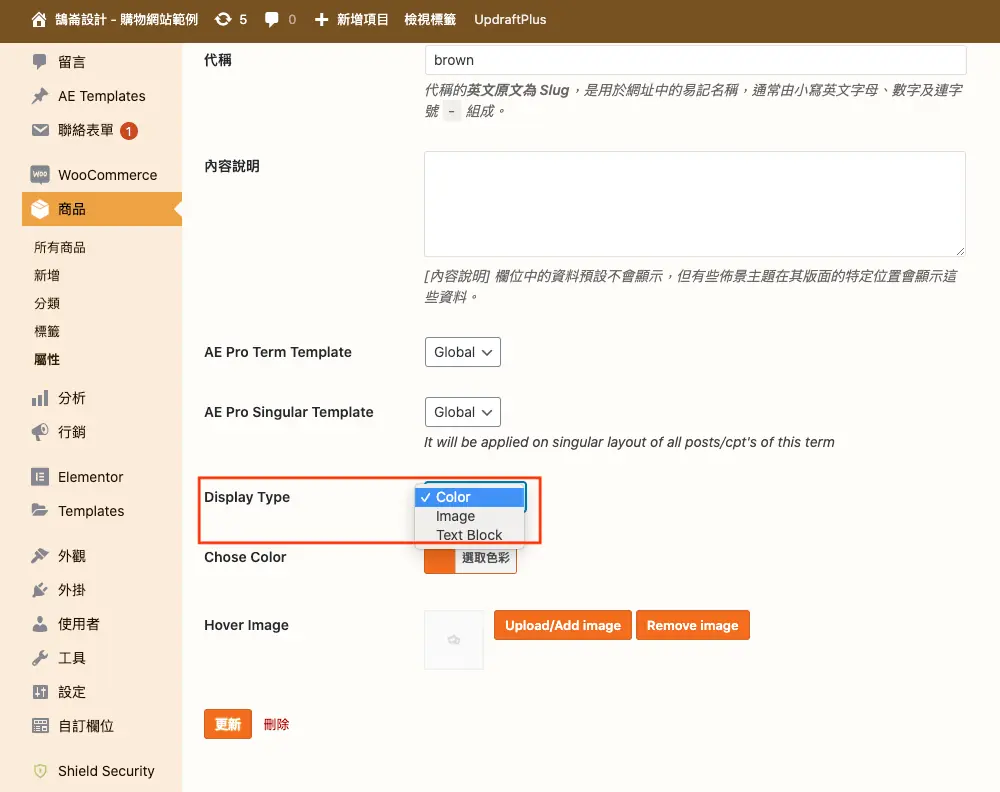Choose Text Block in the Display Type list
The width and height of the screenshot is (1000, 792).
pos(469,535)
